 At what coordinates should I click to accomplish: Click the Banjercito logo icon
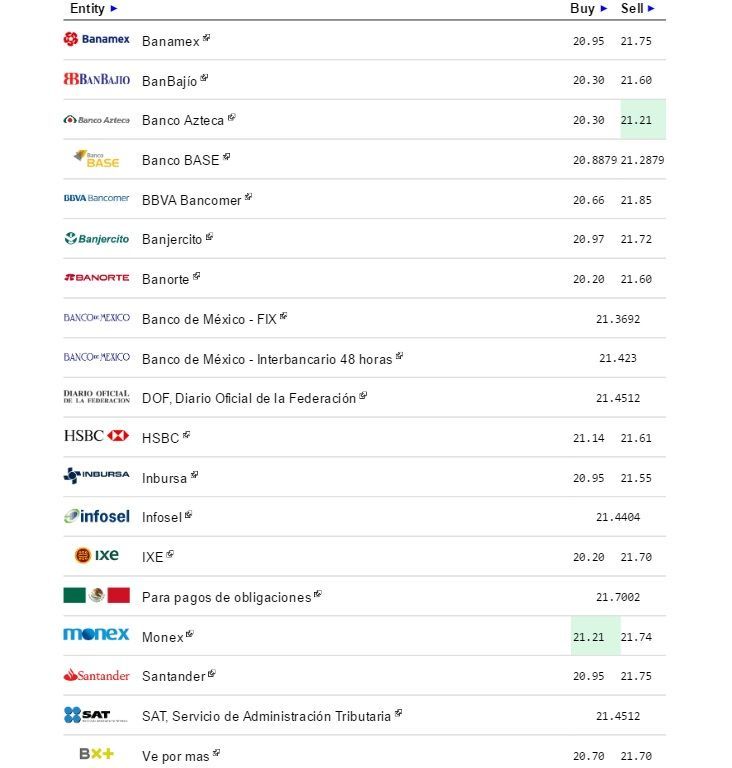point(96,238)
